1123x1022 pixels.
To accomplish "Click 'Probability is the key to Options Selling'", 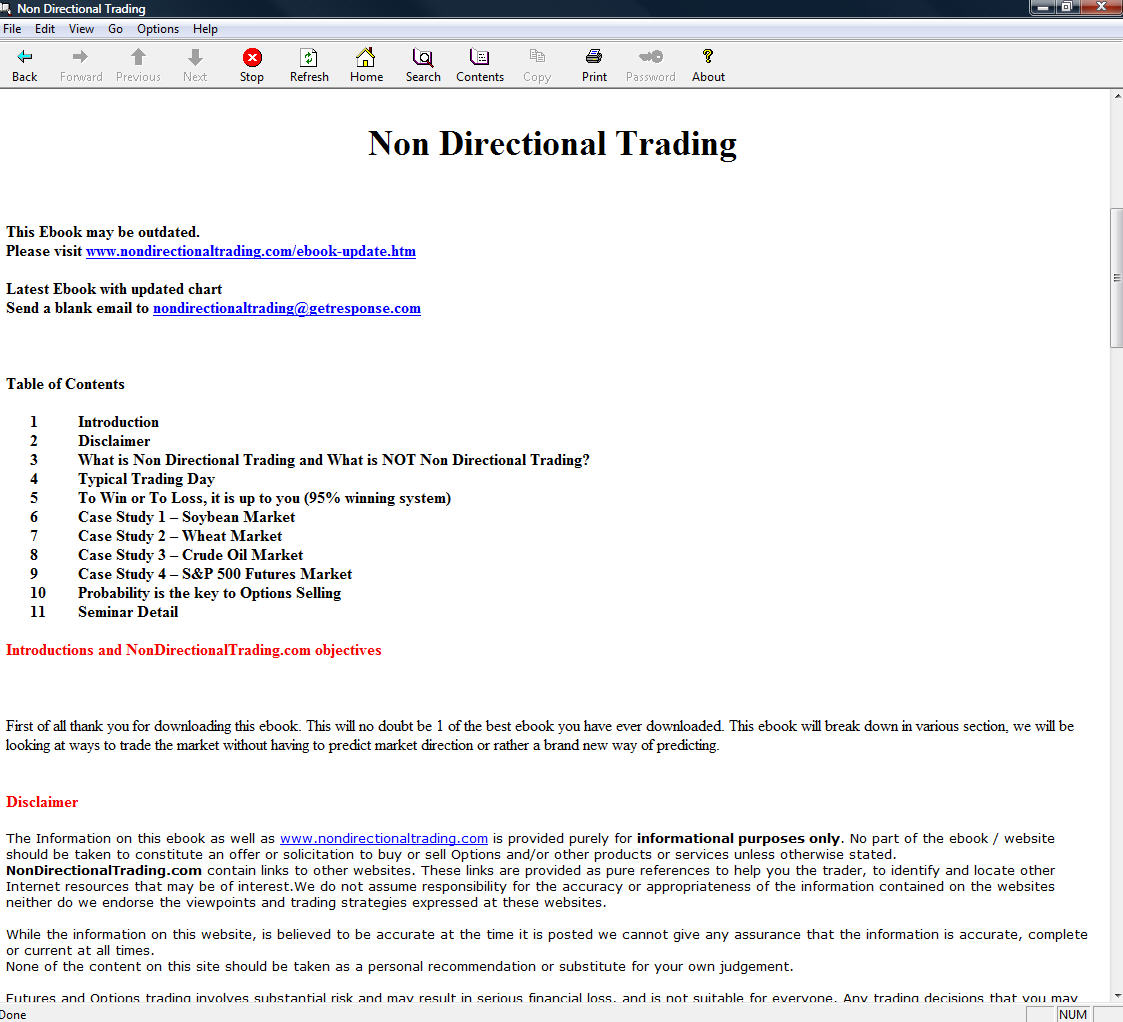I will tap(209, 593).
